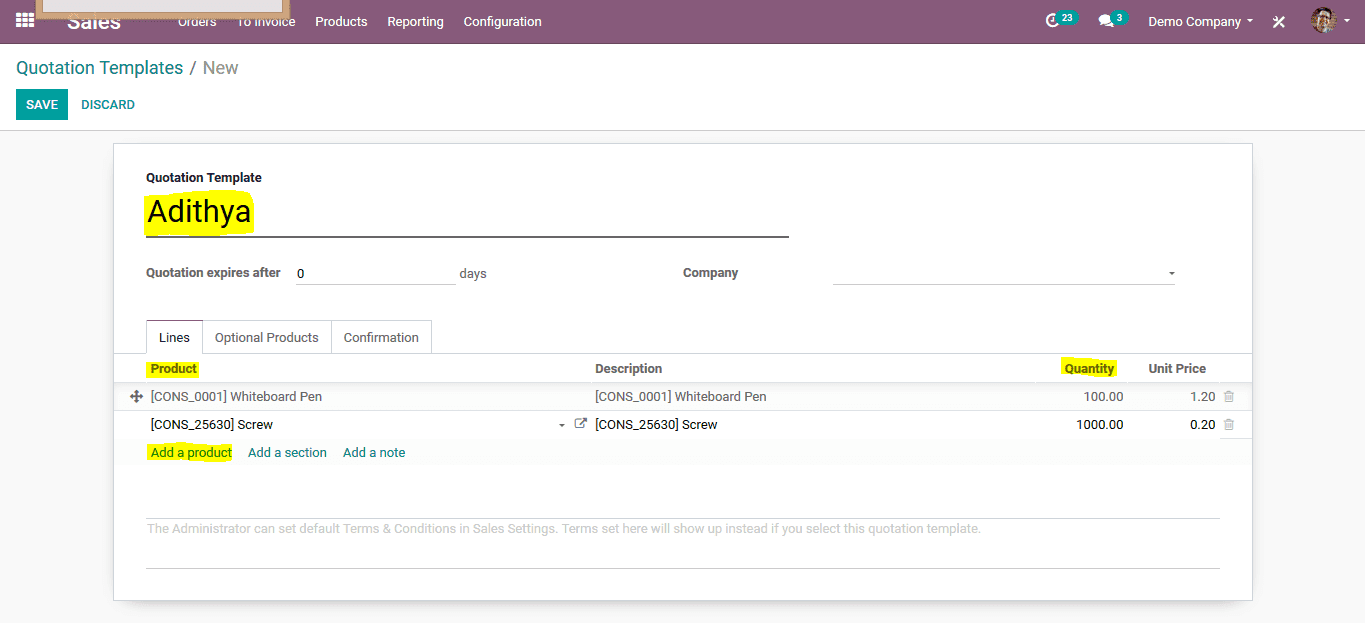This screenshot has width=1365, height=623.
Task: Open external link icon for Screw product
Action: [581, 424]
